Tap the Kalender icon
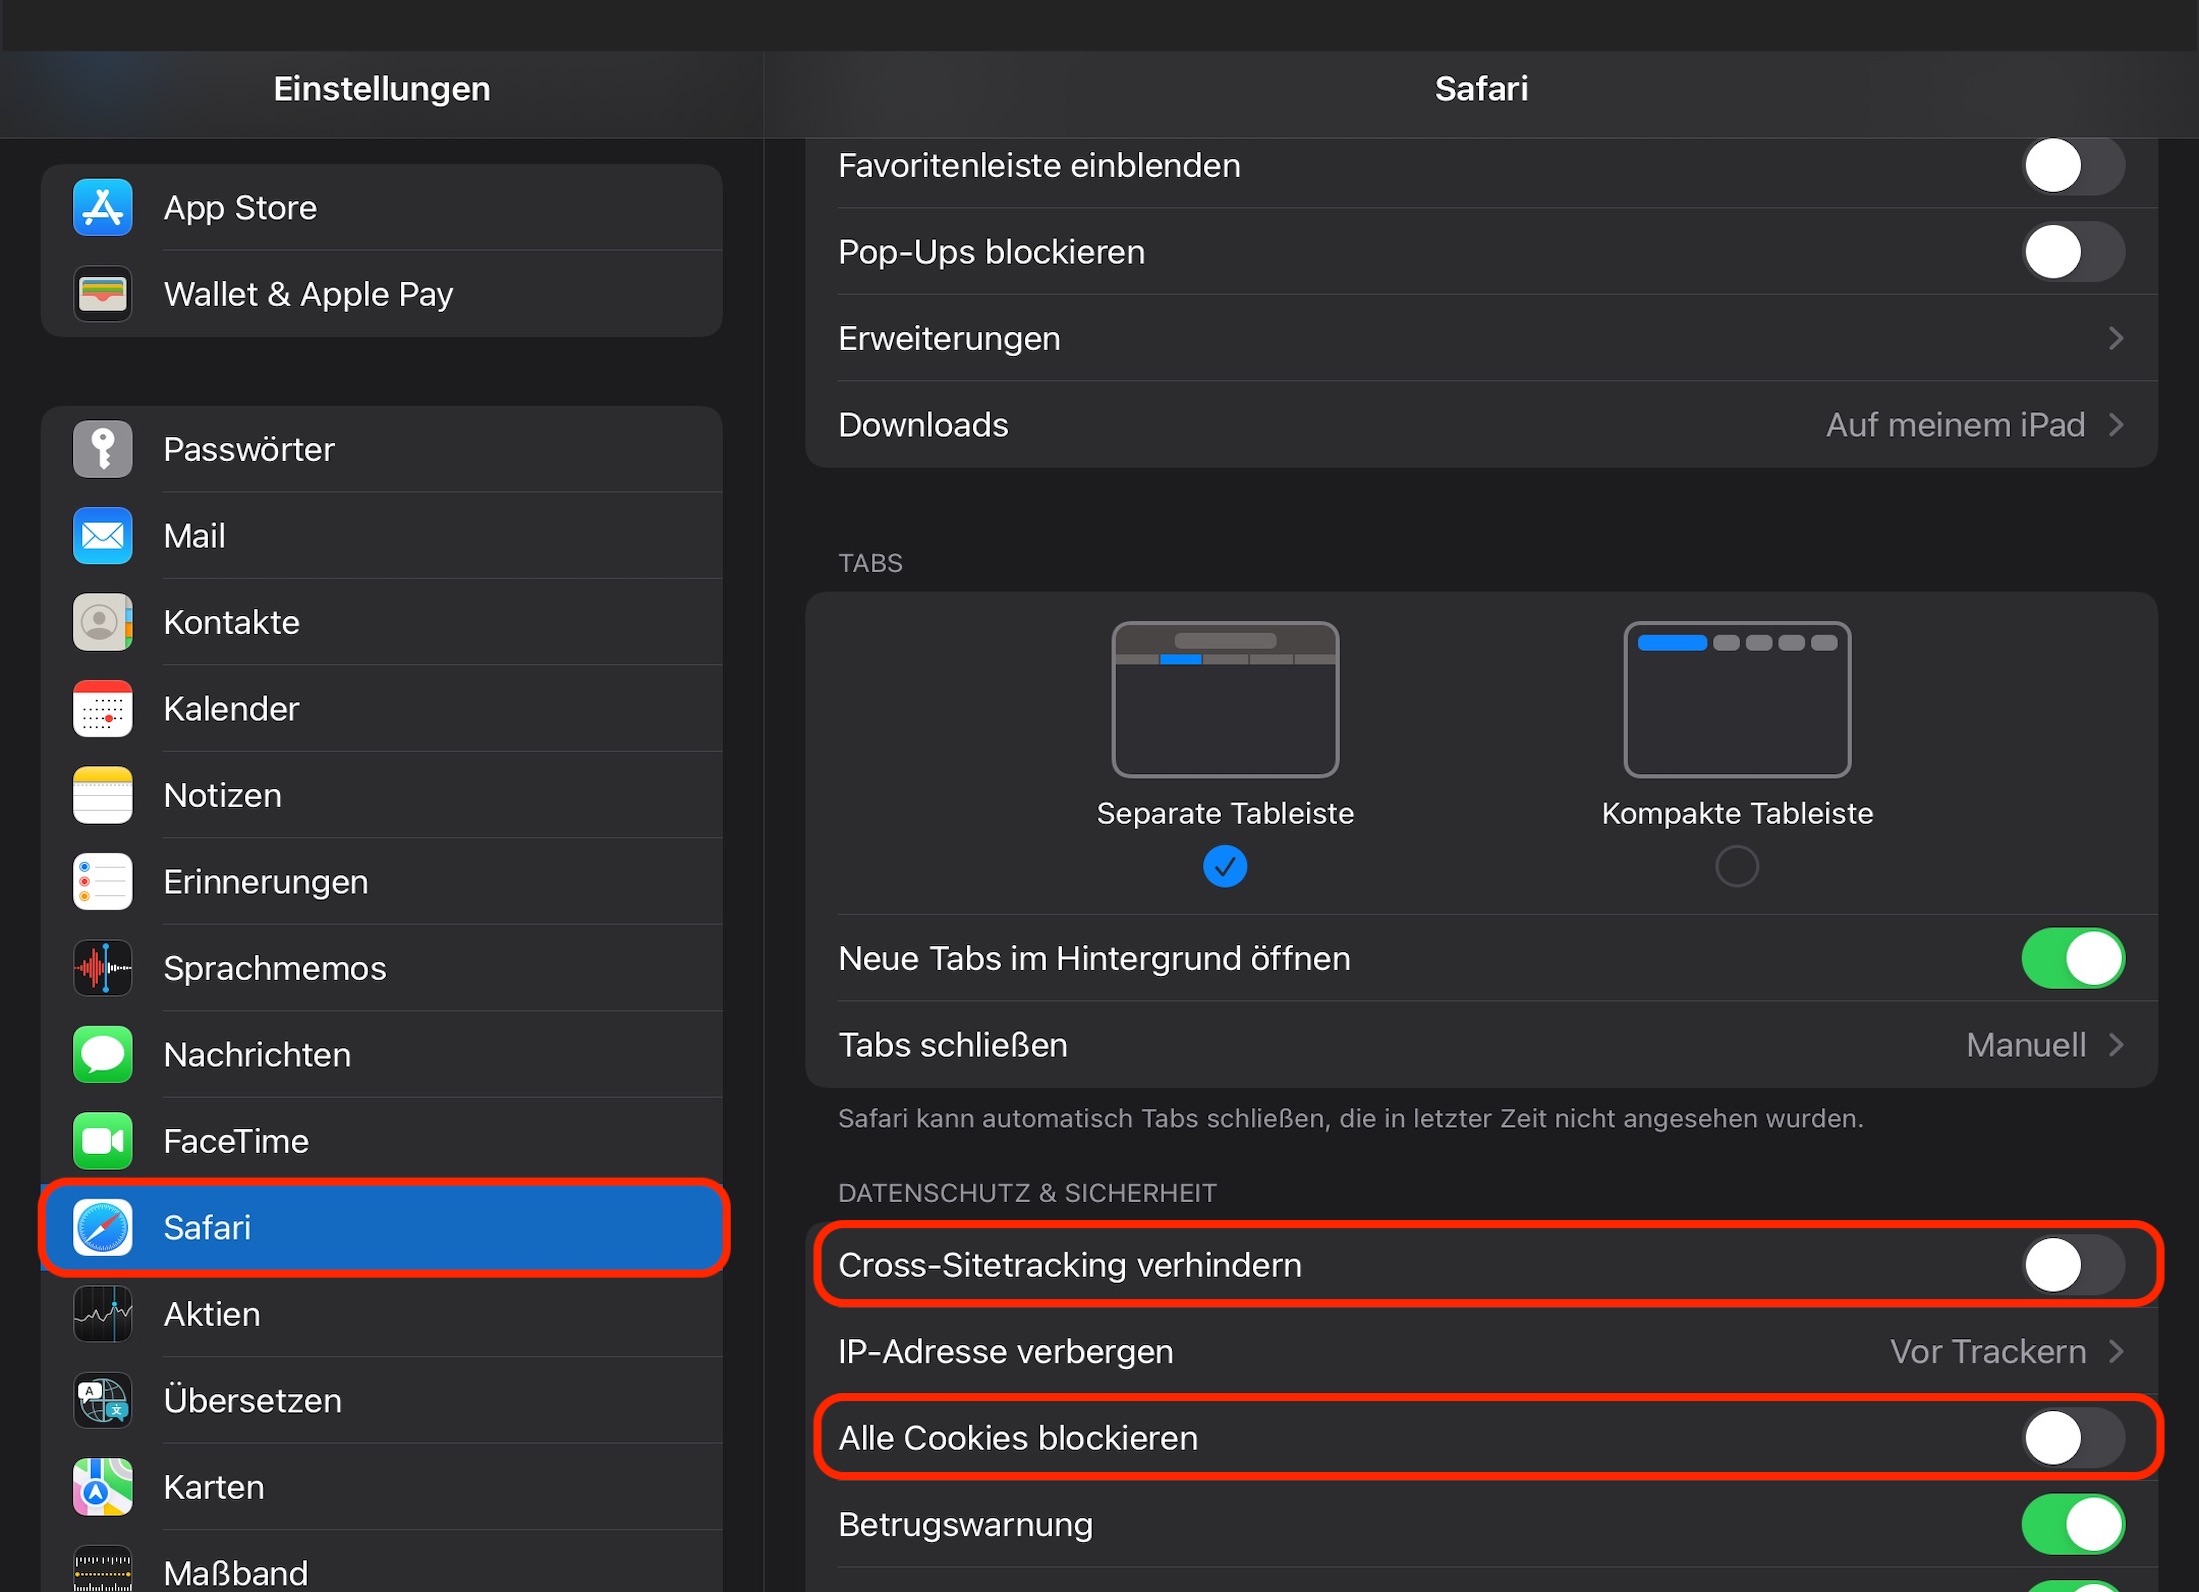 [102, 709]
